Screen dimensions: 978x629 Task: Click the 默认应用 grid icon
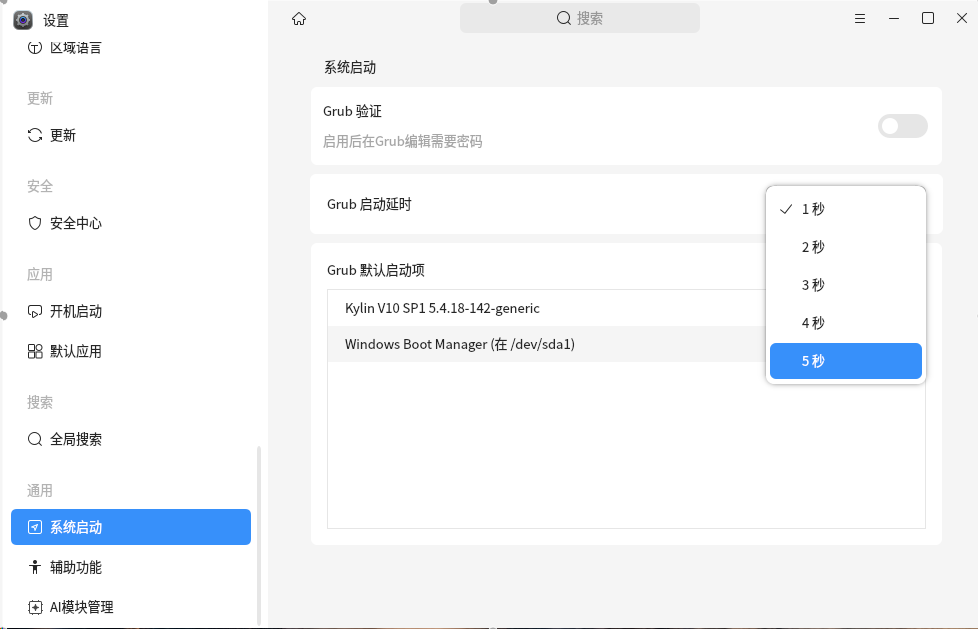(x=35, y=351)
